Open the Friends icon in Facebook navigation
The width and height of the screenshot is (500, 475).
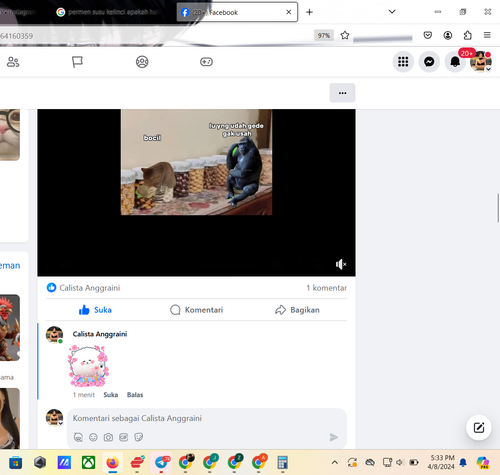point(13,62)
